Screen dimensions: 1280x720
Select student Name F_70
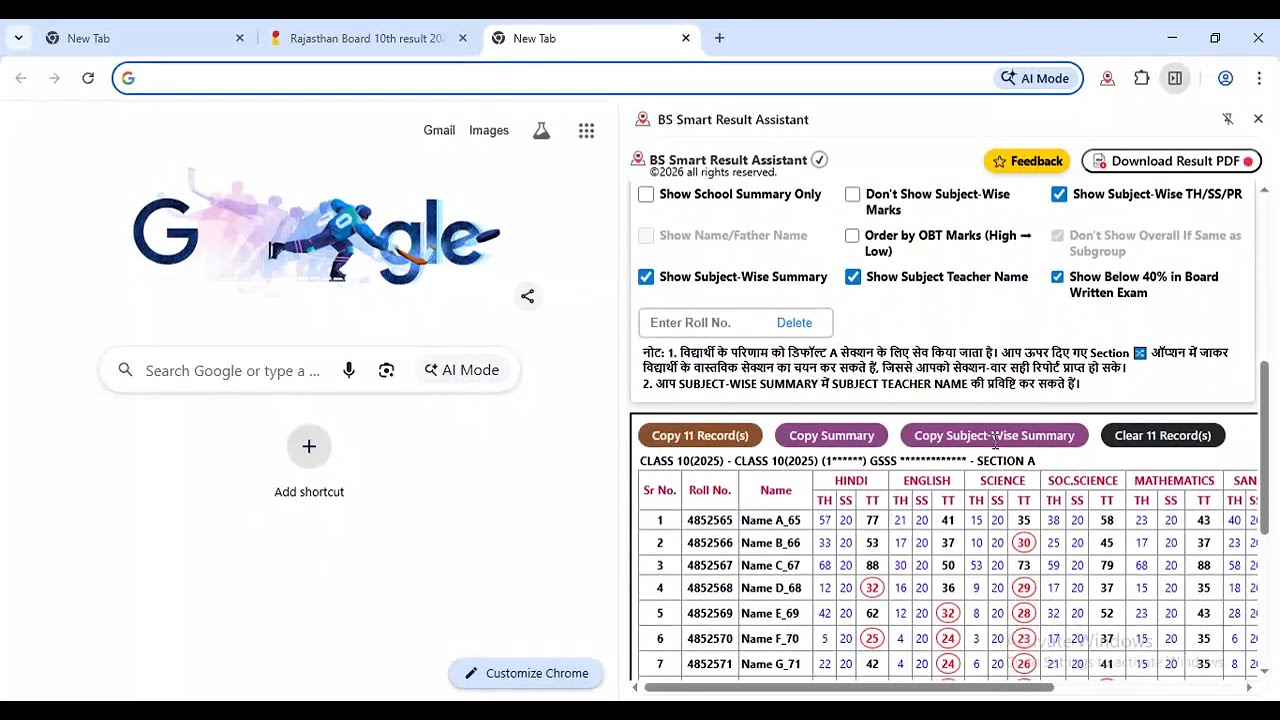coord(770,638)
